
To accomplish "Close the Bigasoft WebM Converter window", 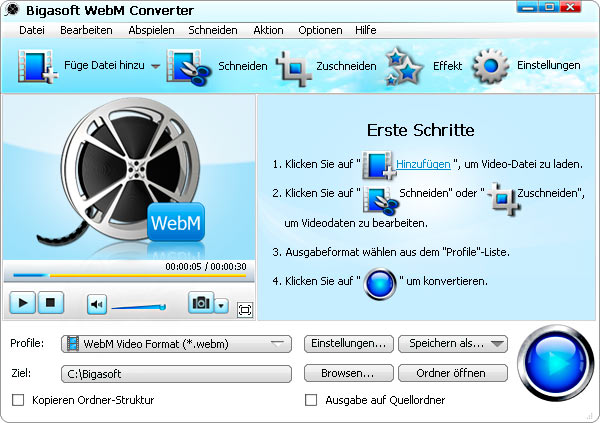I will 571,7.
